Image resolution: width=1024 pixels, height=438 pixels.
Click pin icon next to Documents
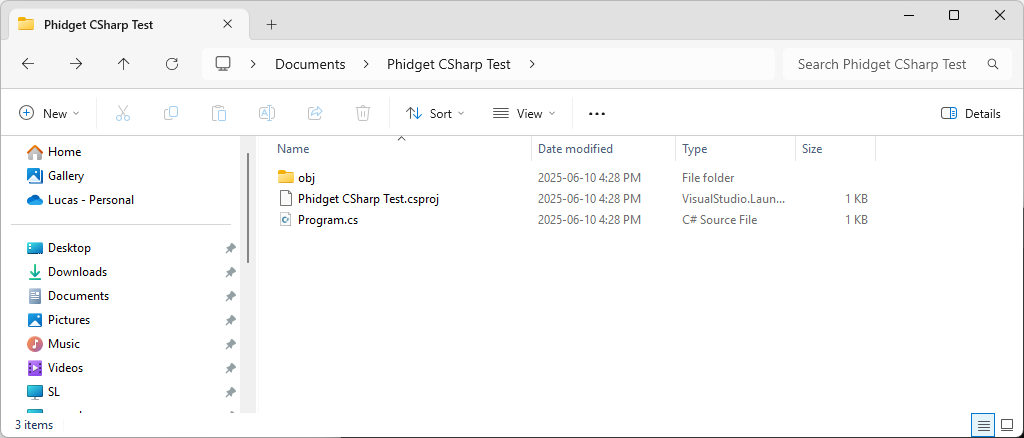pos(230,296)
